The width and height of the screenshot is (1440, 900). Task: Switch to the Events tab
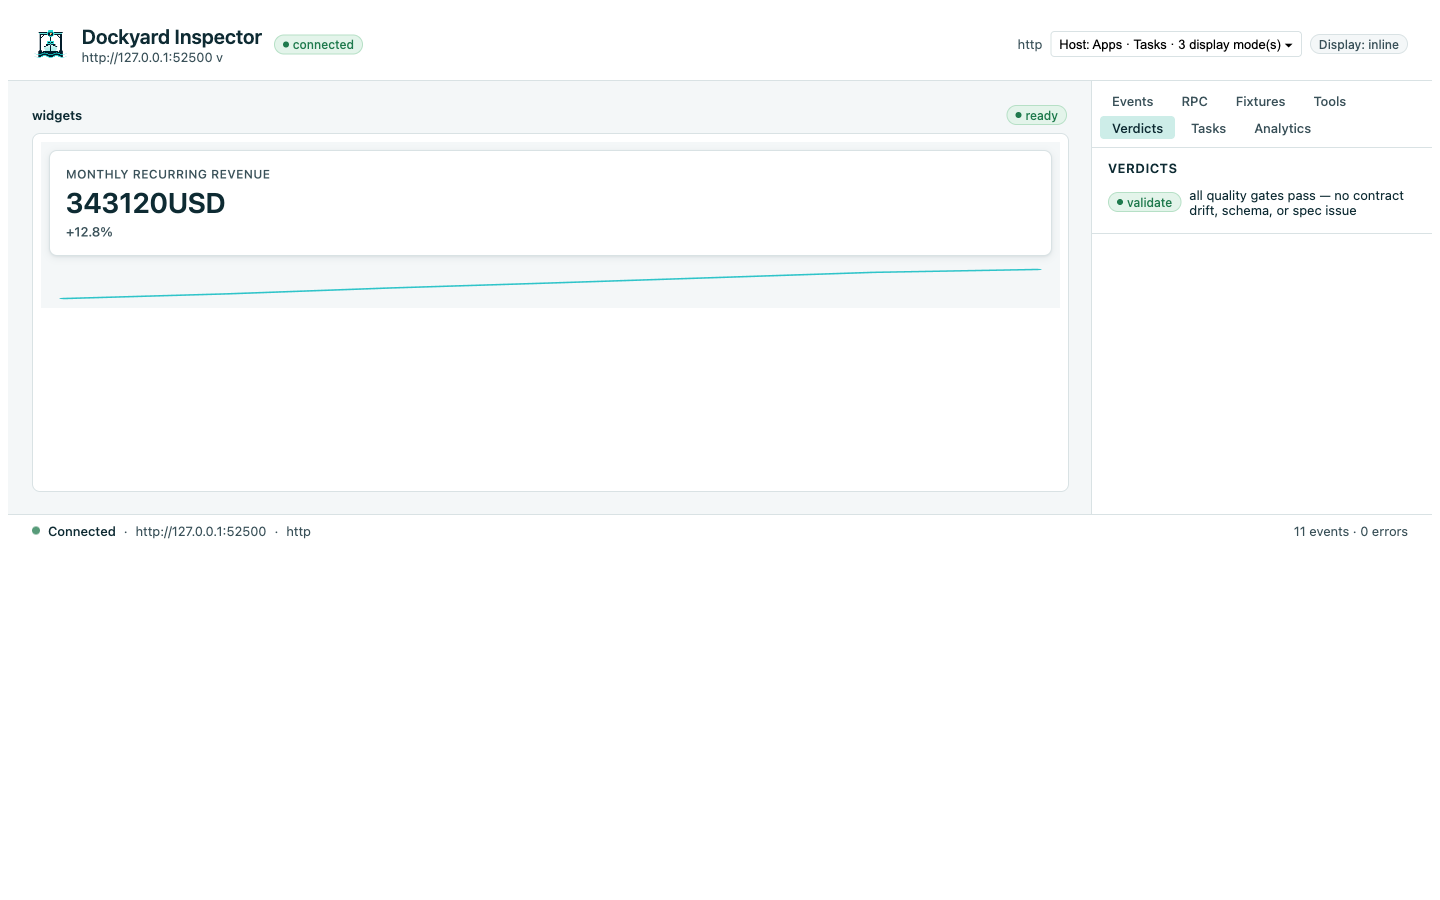(1132, 101)
